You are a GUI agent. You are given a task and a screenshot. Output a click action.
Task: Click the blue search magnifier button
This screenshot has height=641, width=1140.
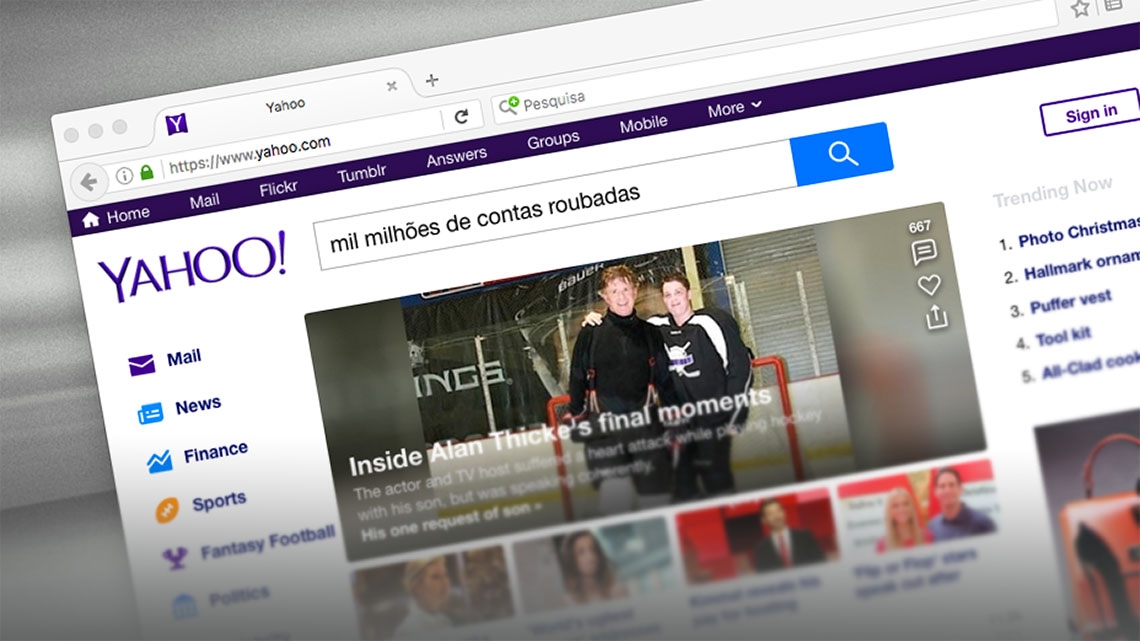(842, 154)
